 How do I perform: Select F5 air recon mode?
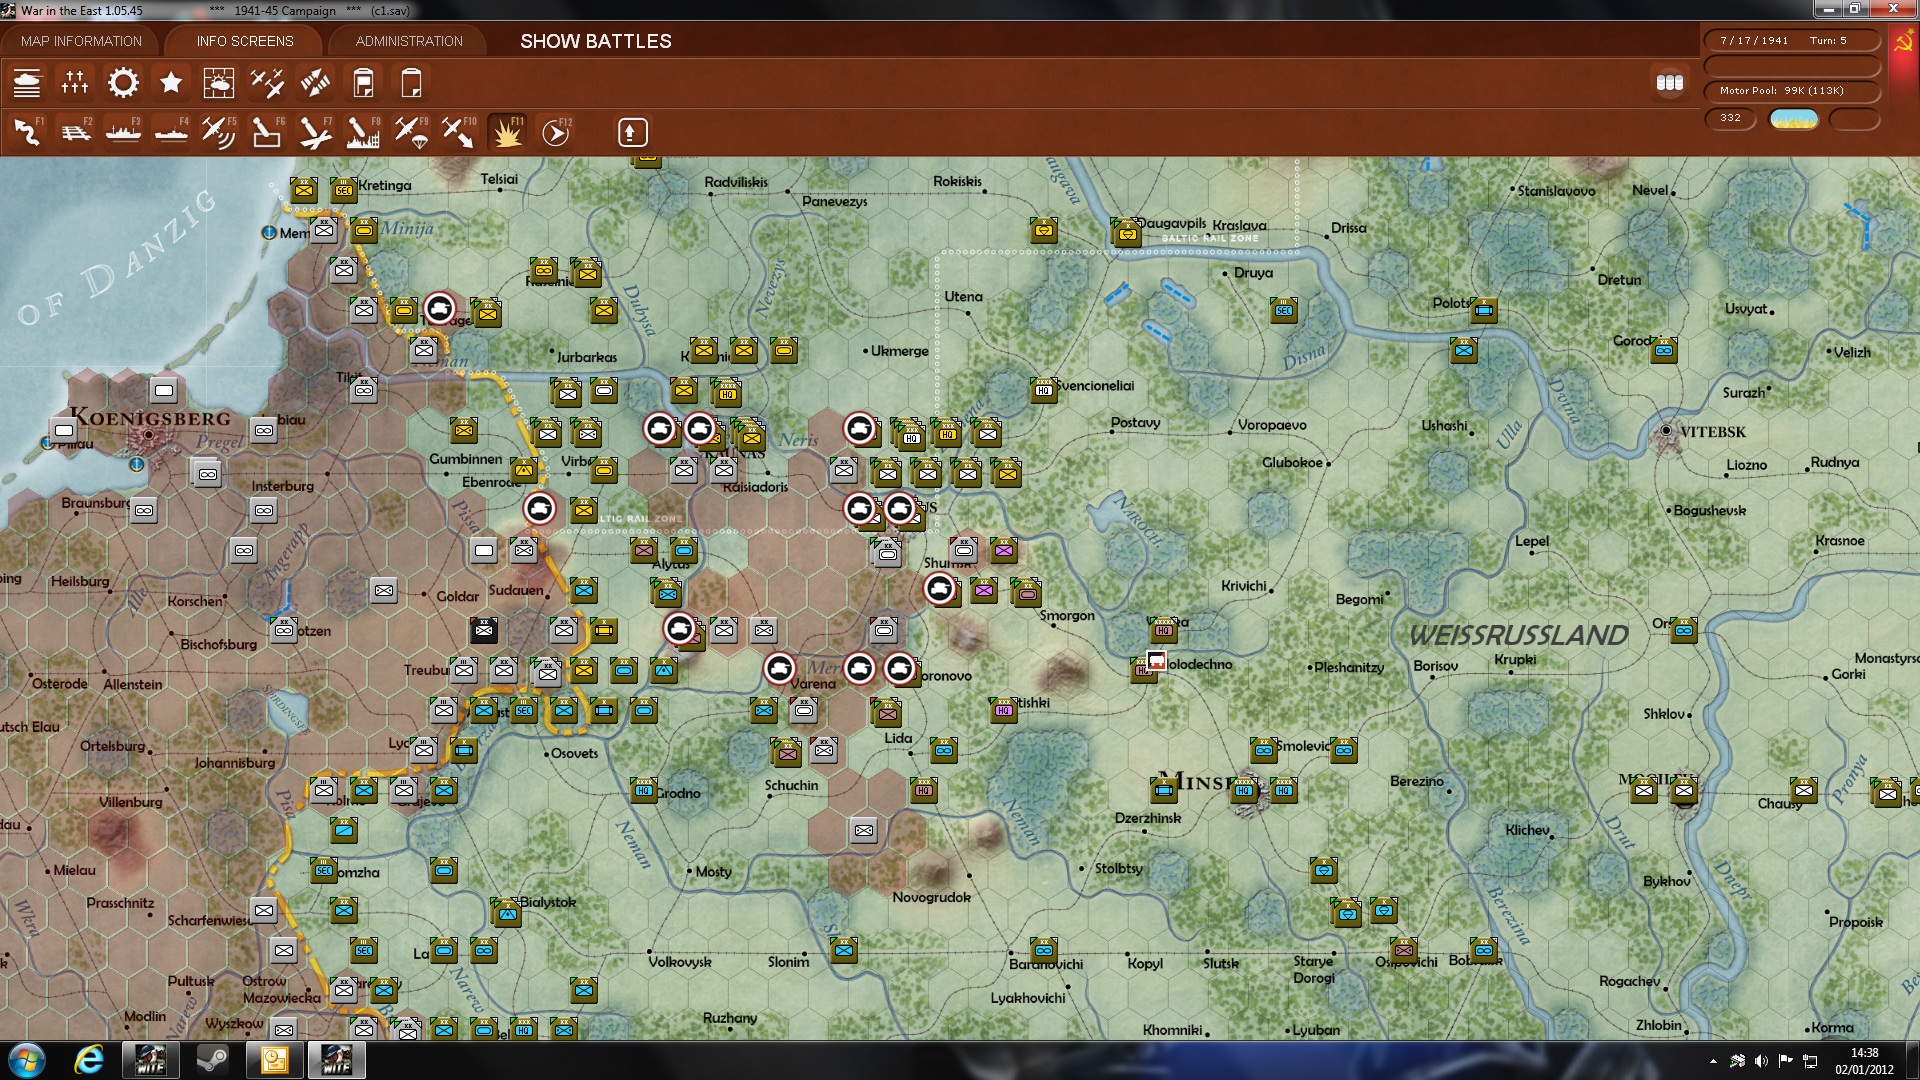coord(219,132)
